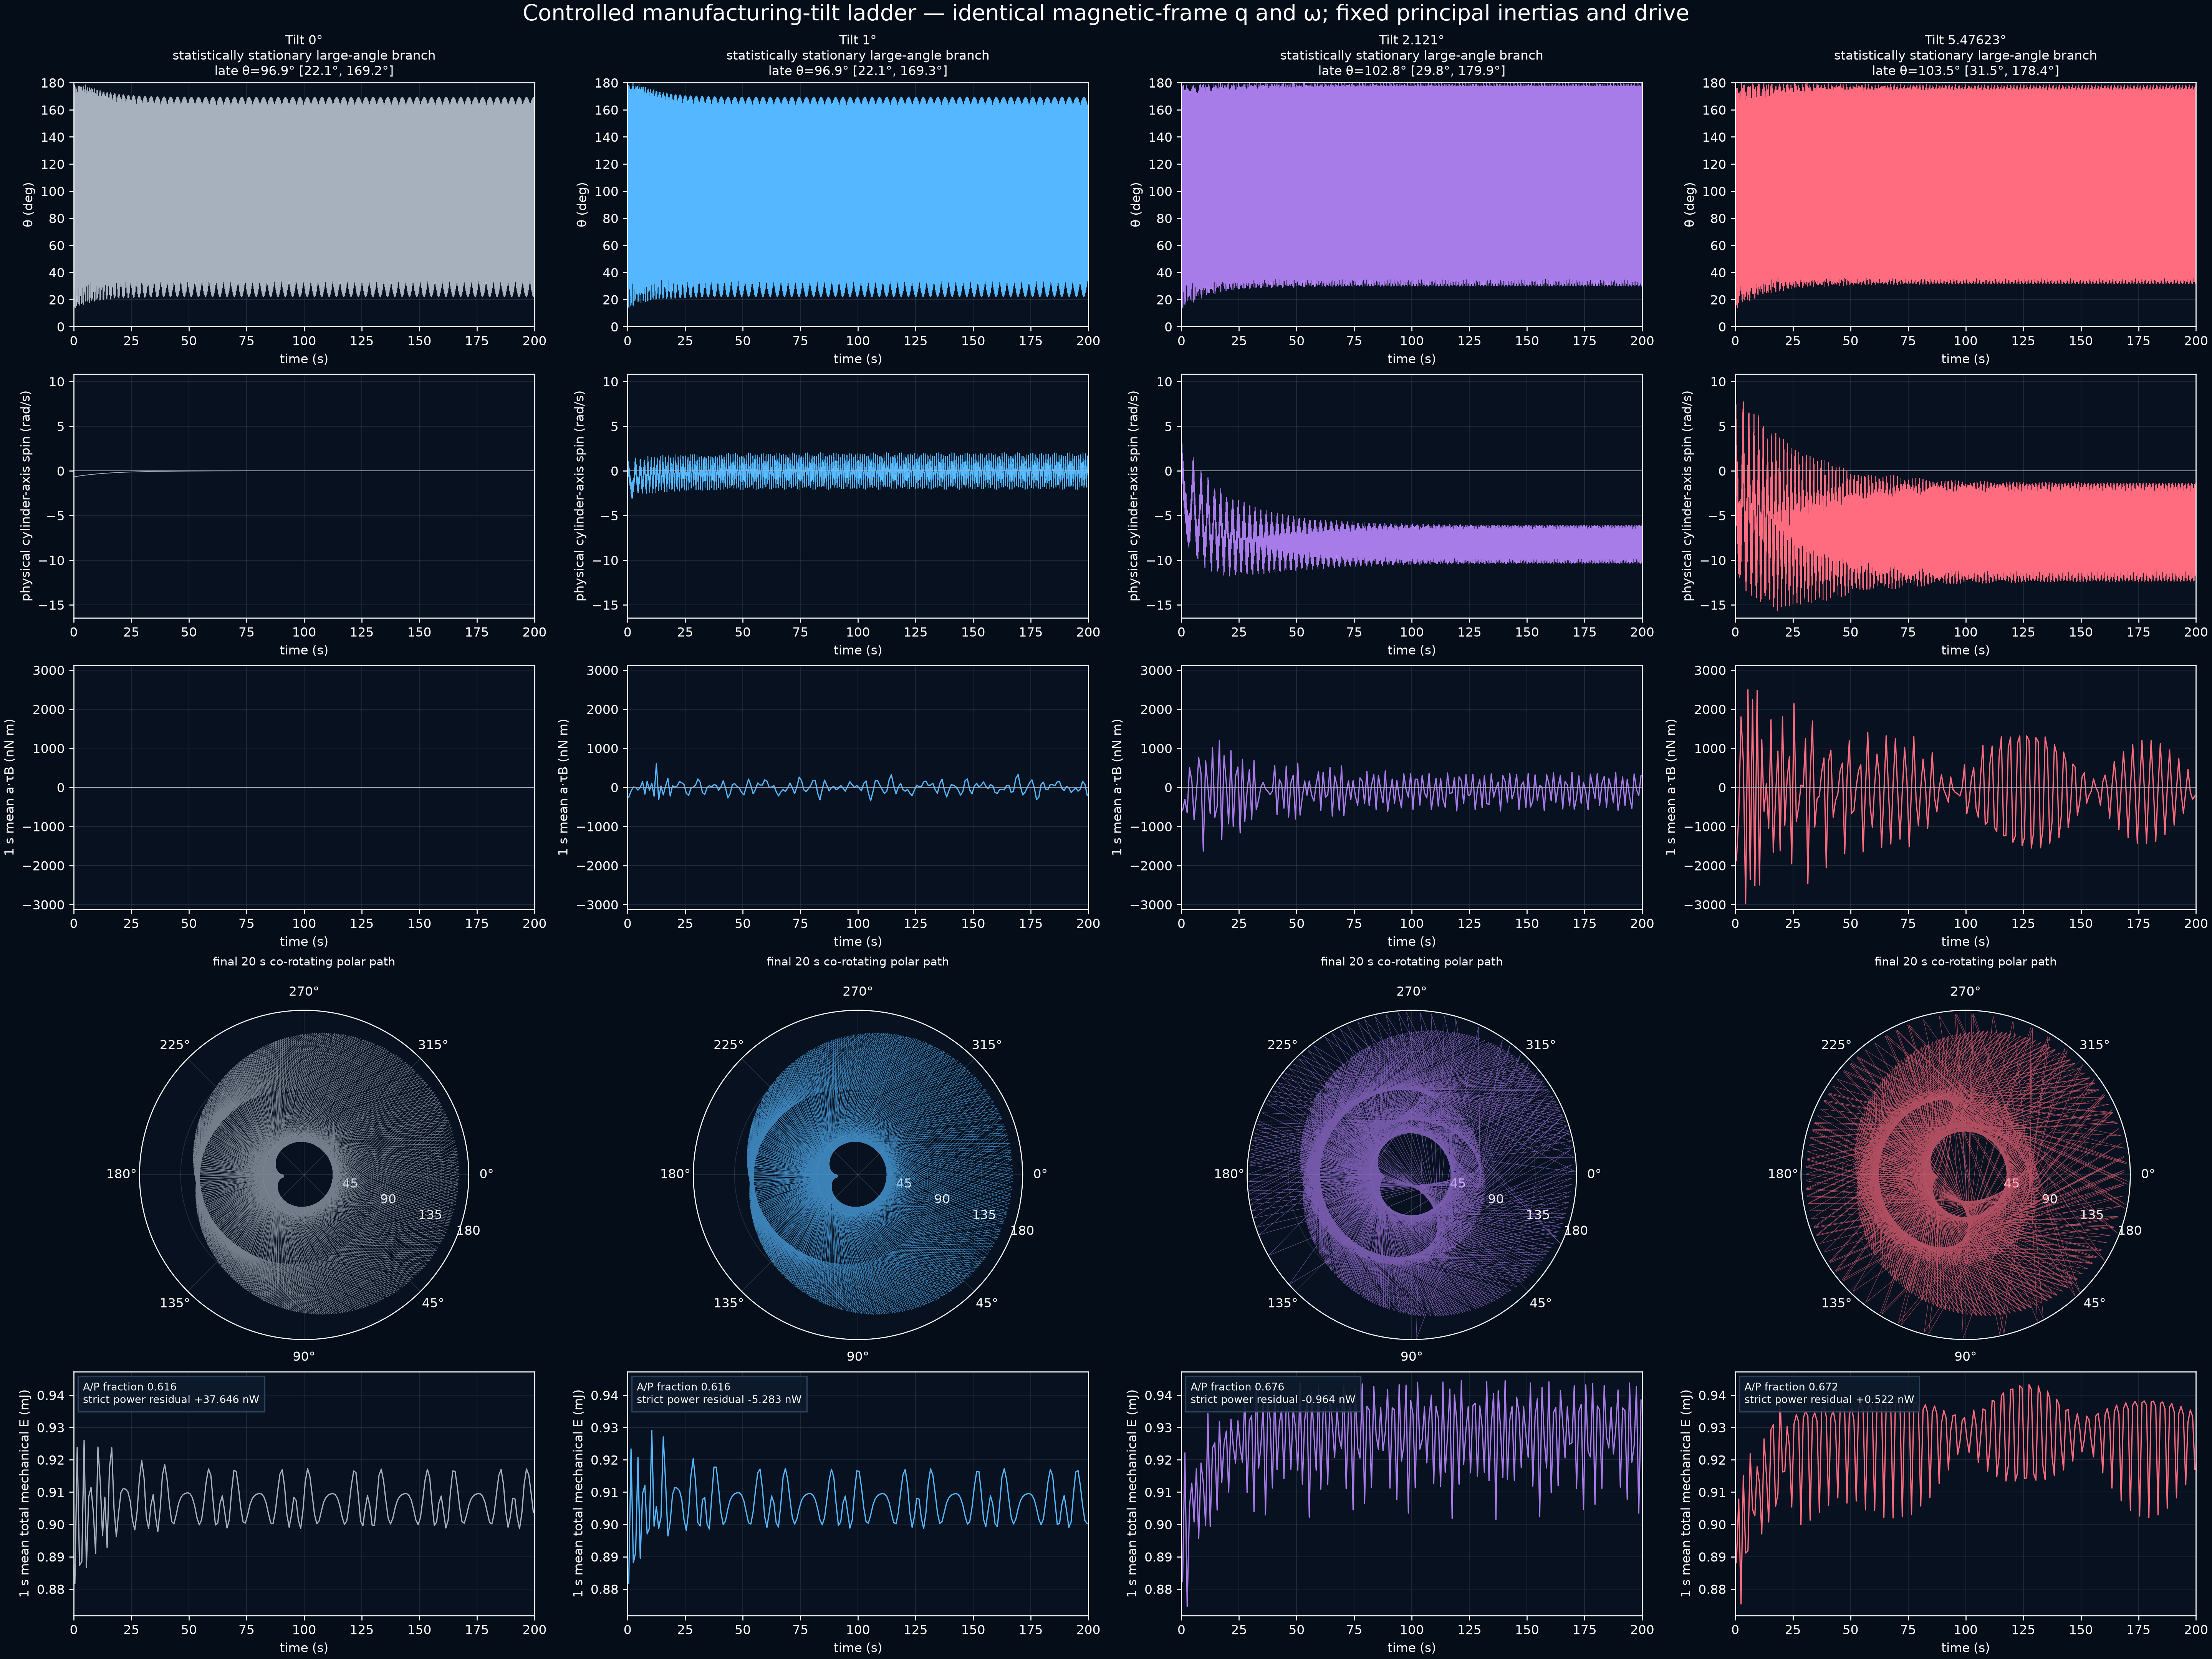The image size is (2212, 1659).
Task: Click the 'final 20 s co-rotating polar path' title above the red polar plot
Action: 1965,962
